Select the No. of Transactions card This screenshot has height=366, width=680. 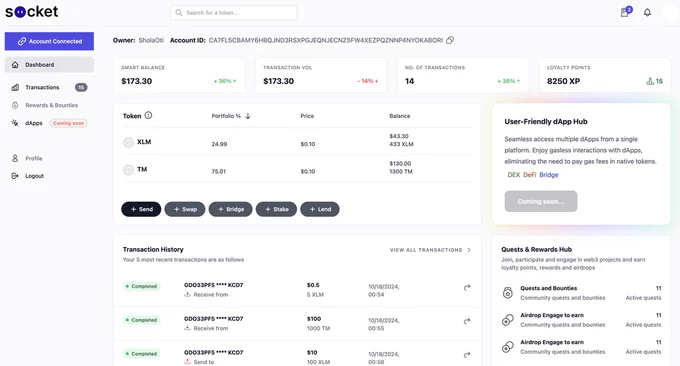(463, 75)
